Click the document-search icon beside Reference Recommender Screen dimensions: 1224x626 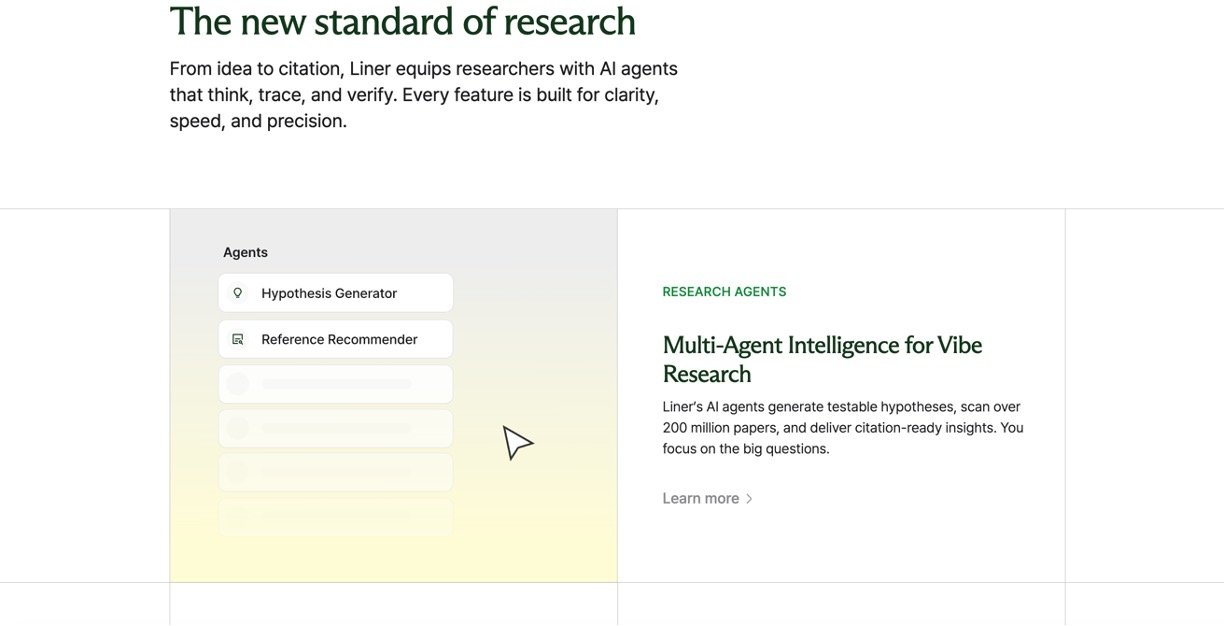[238, 339]
